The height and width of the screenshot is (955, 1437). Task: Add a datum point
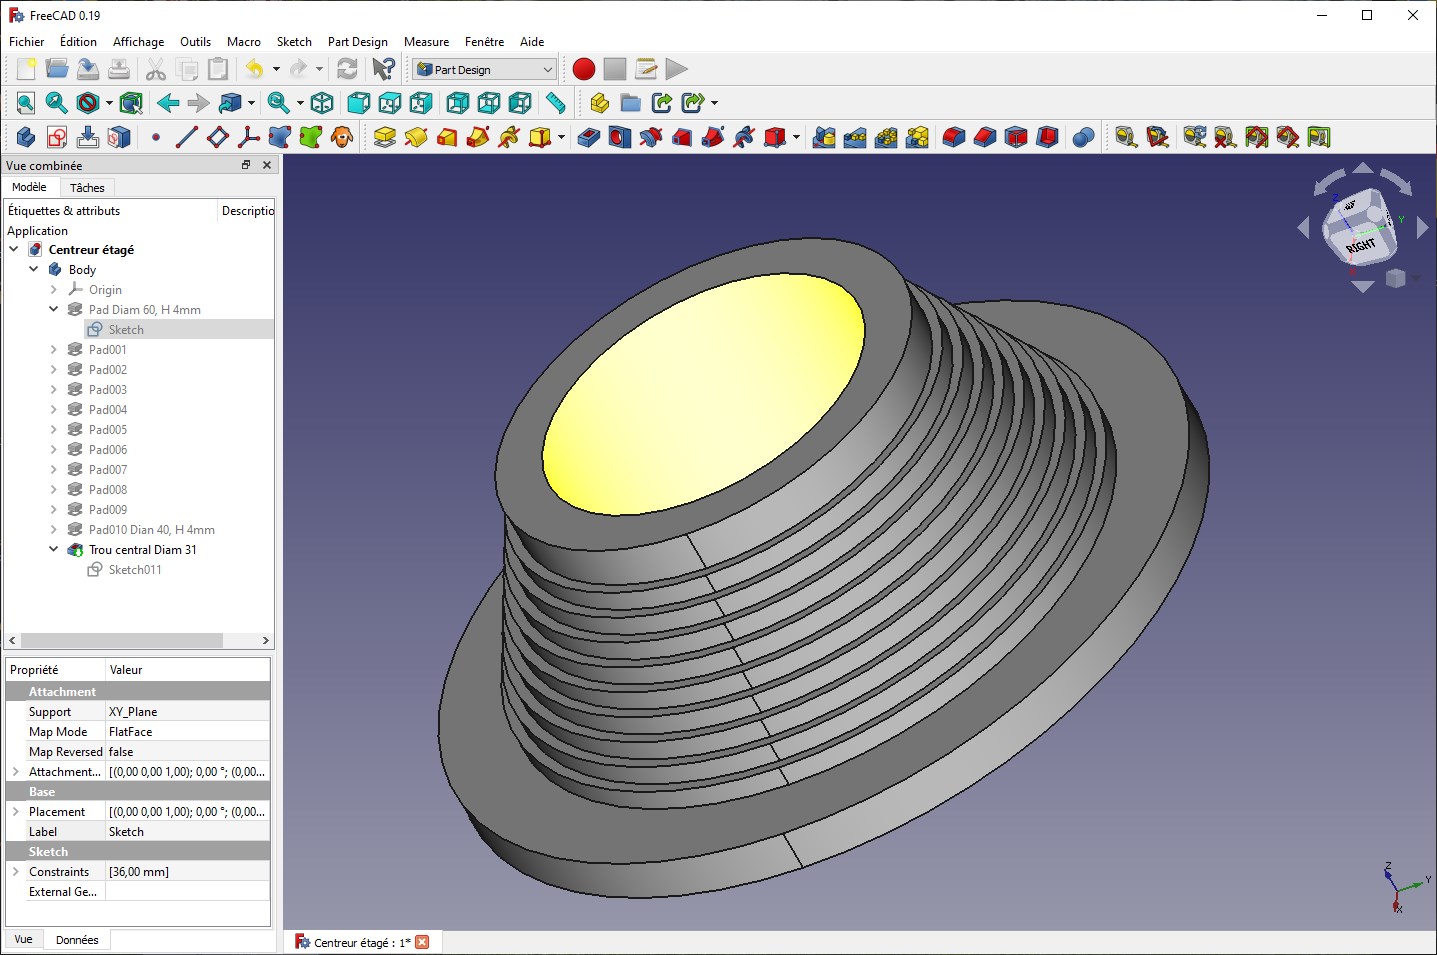click(156, 137)
